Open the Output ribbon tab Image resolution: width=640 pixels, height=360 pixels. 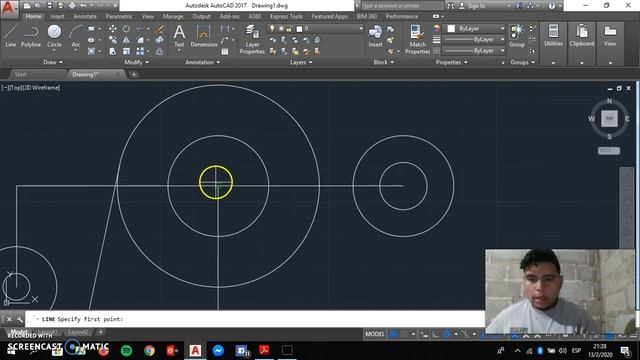tap(201, 16)
